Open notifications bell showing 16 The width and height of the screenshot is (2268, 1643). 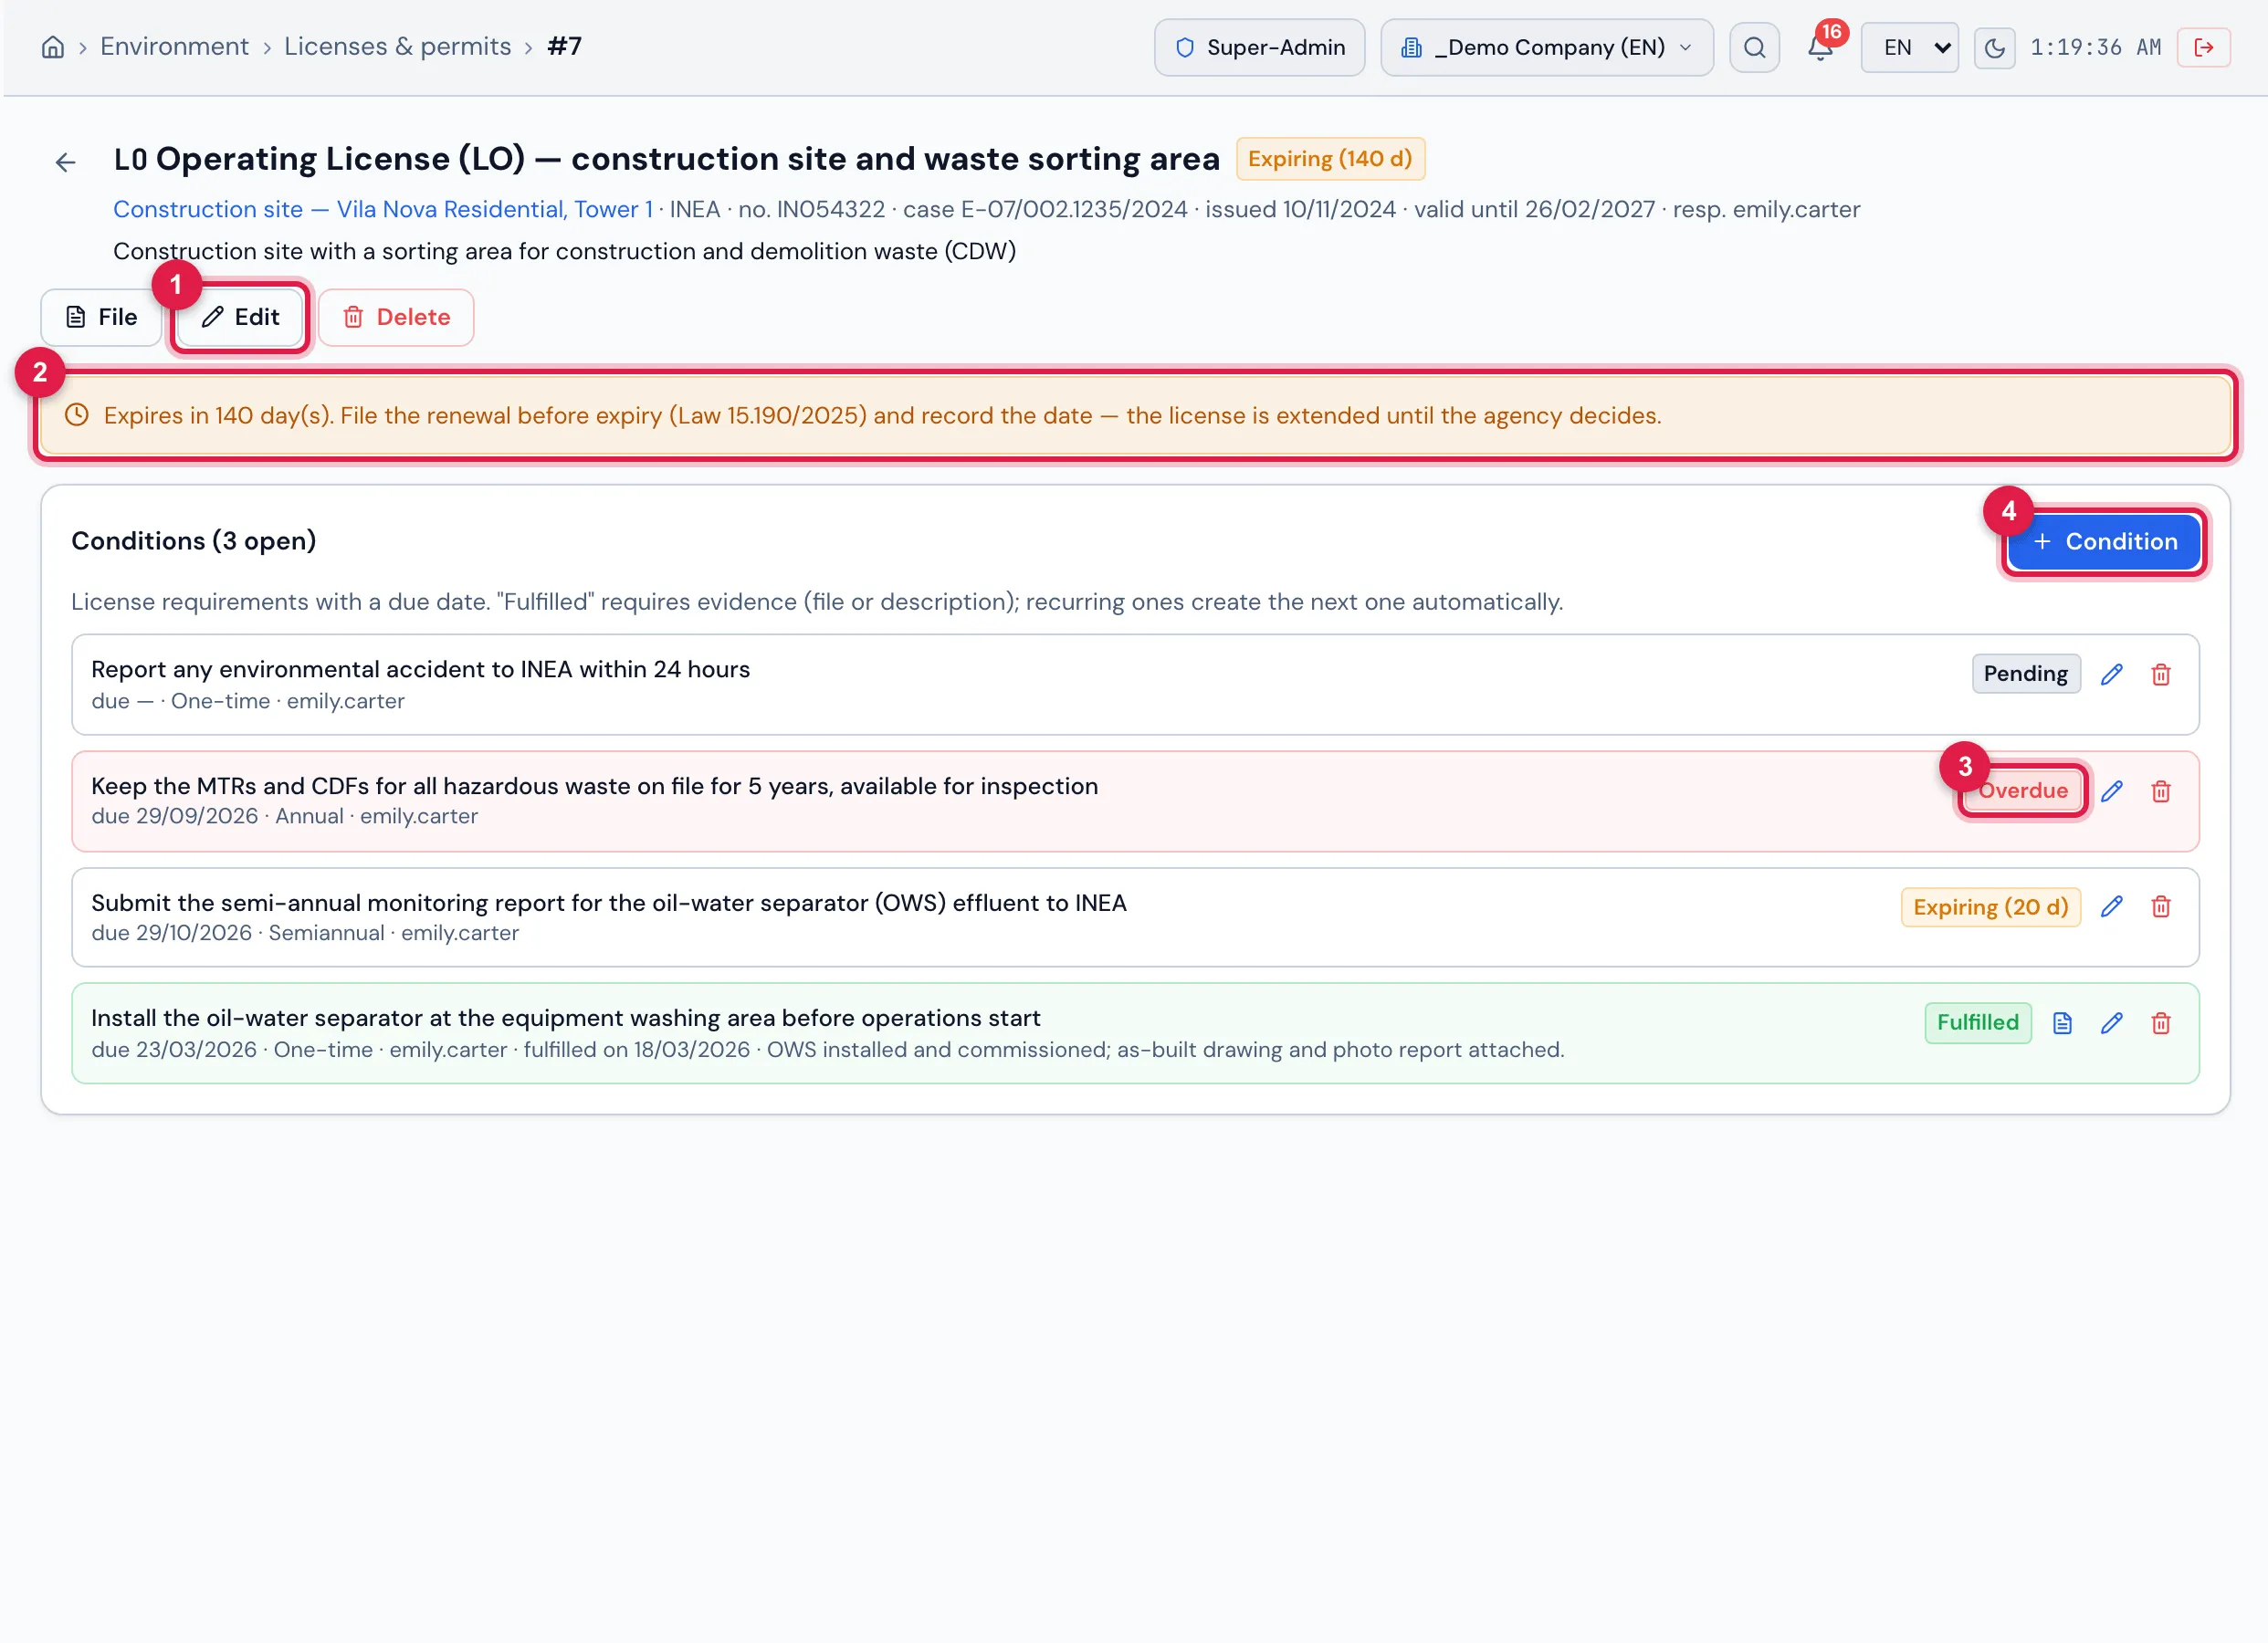1821,47
